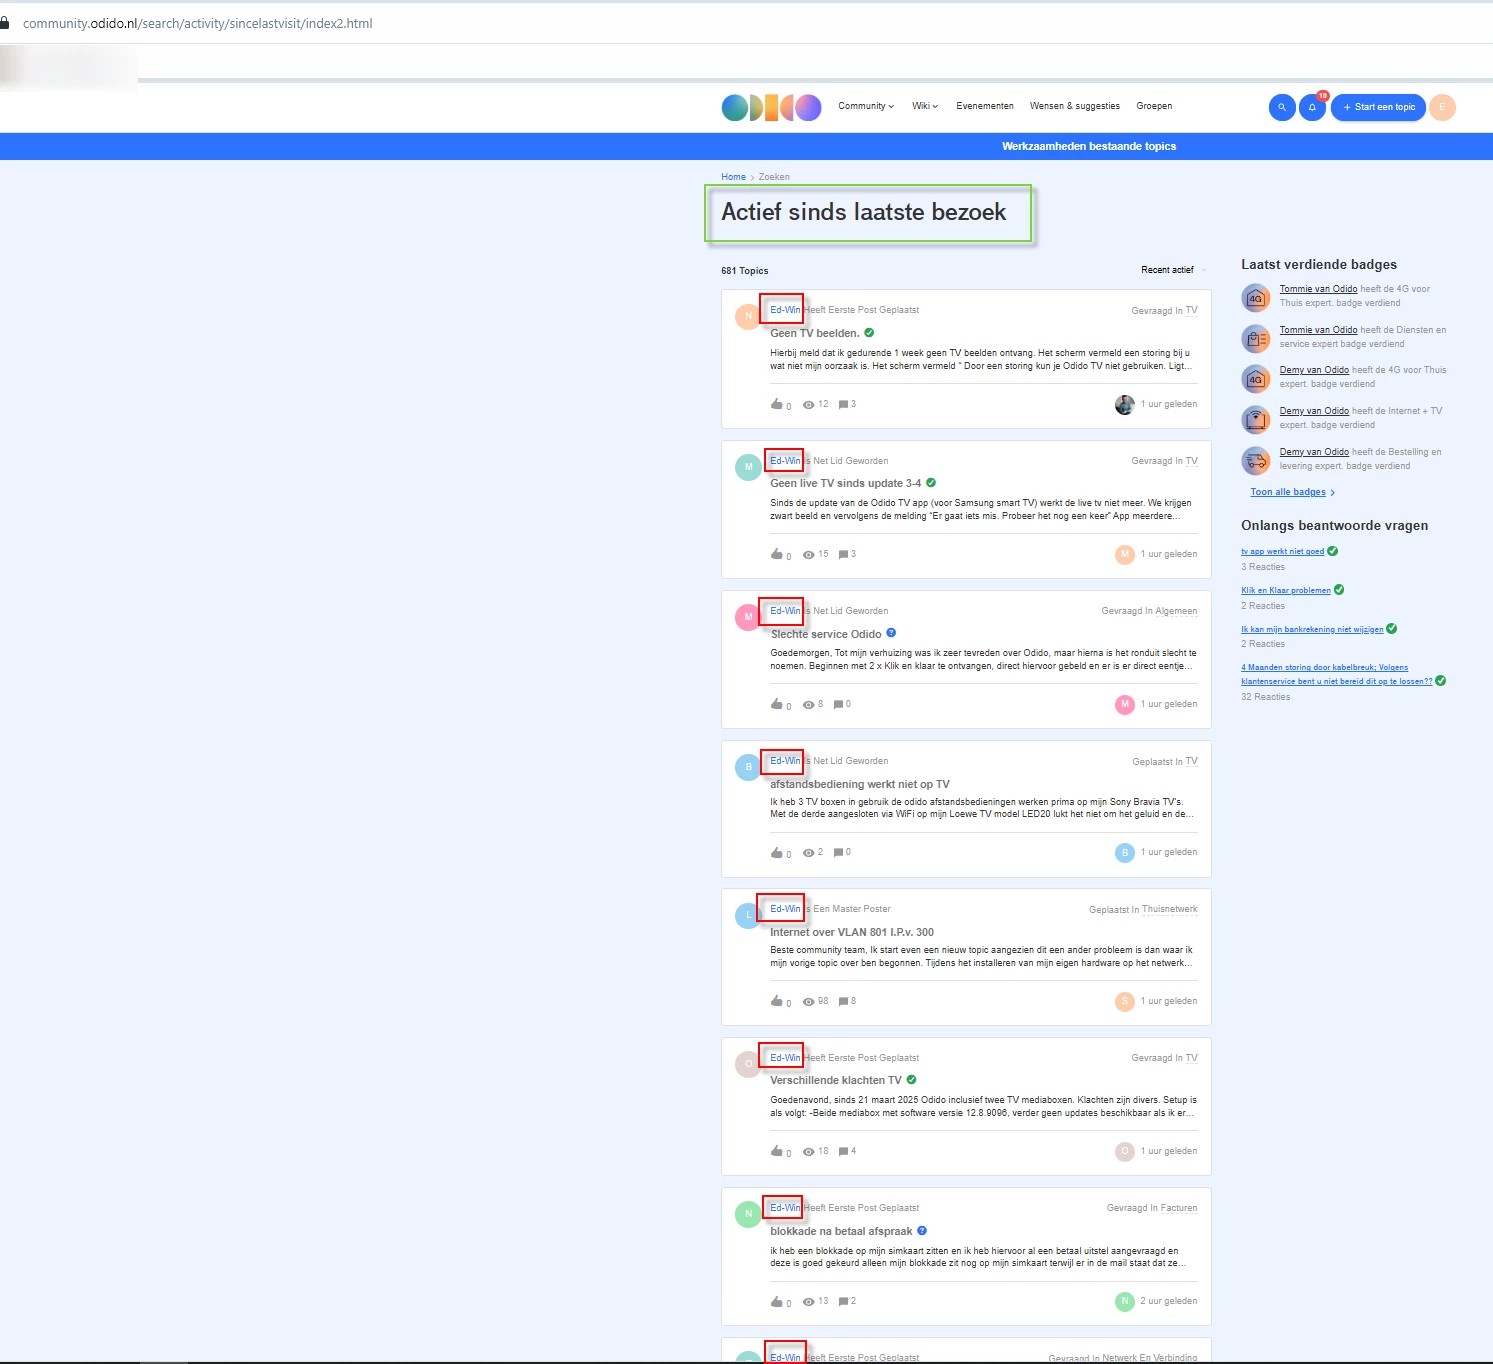The width and height of the screenshot is (1493, 1364).
Task: Open the topic 'Verschillende klachten TV'
Action: (x=836, y=1080)
